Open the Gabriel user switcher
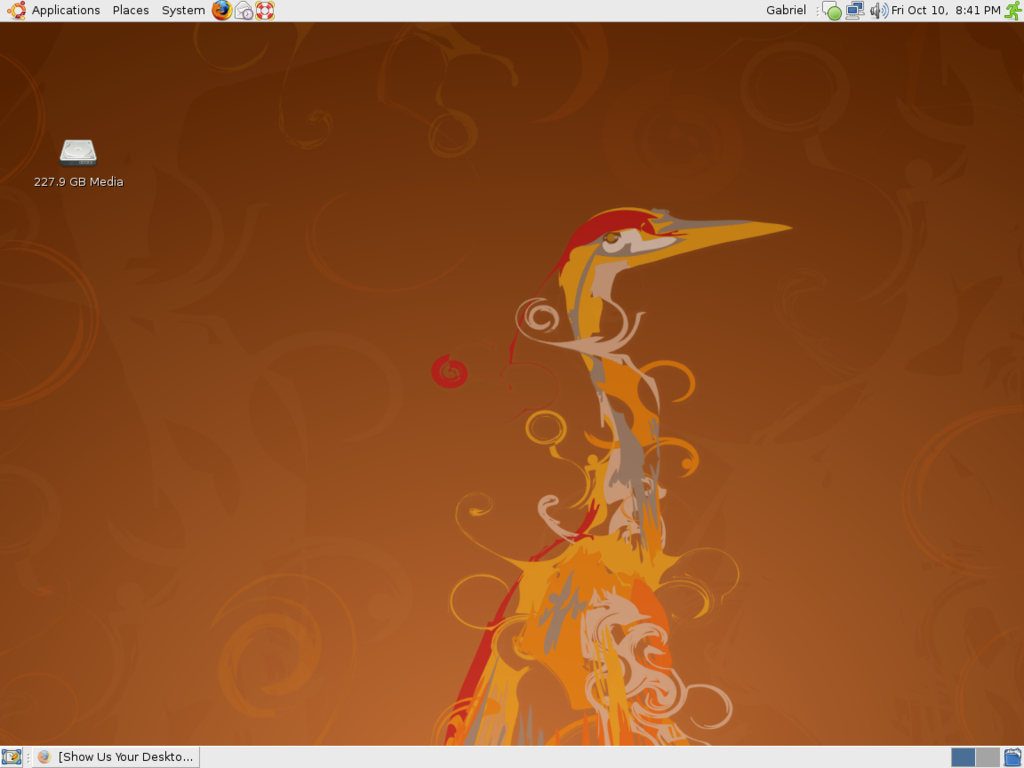This screenshot has width=1024, height=768. 786,10
